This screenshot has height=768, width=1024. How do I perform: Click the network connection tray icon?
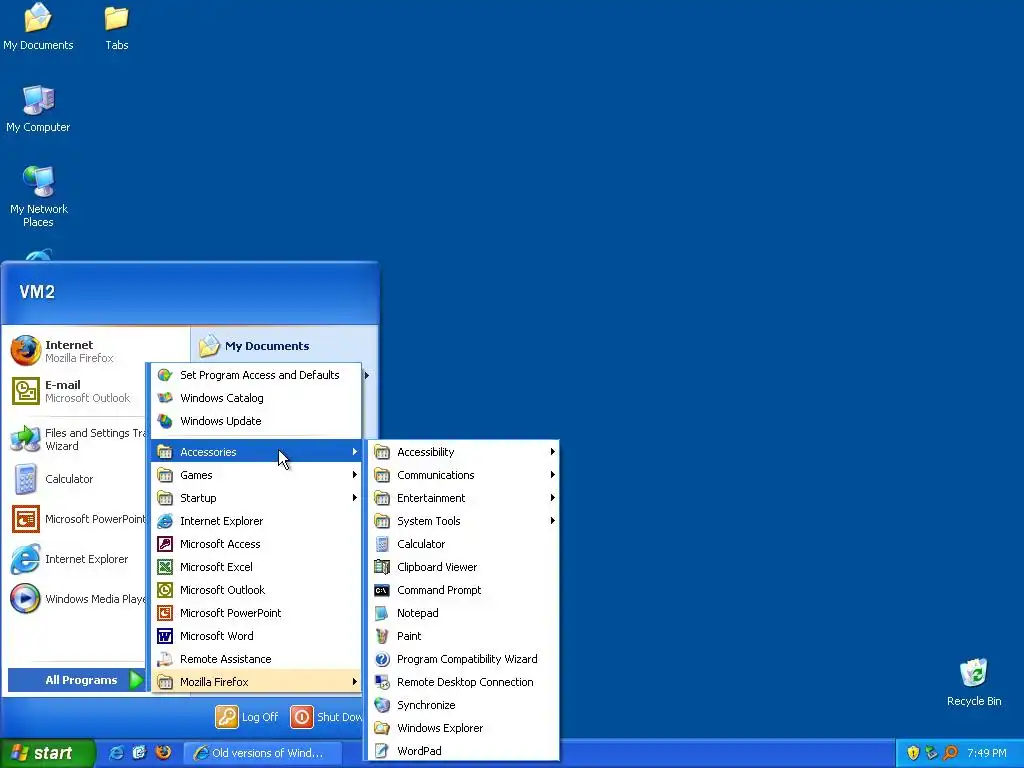click(932, 753)
